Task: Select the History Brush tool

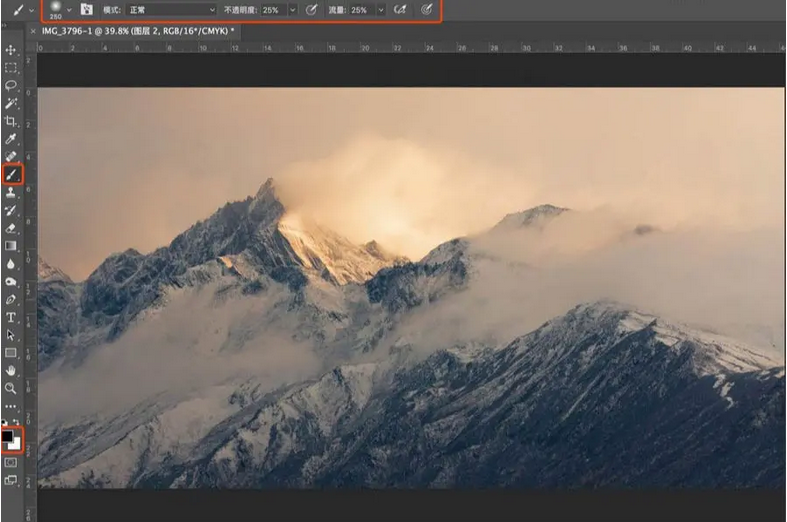Action: tap(11, 210)
